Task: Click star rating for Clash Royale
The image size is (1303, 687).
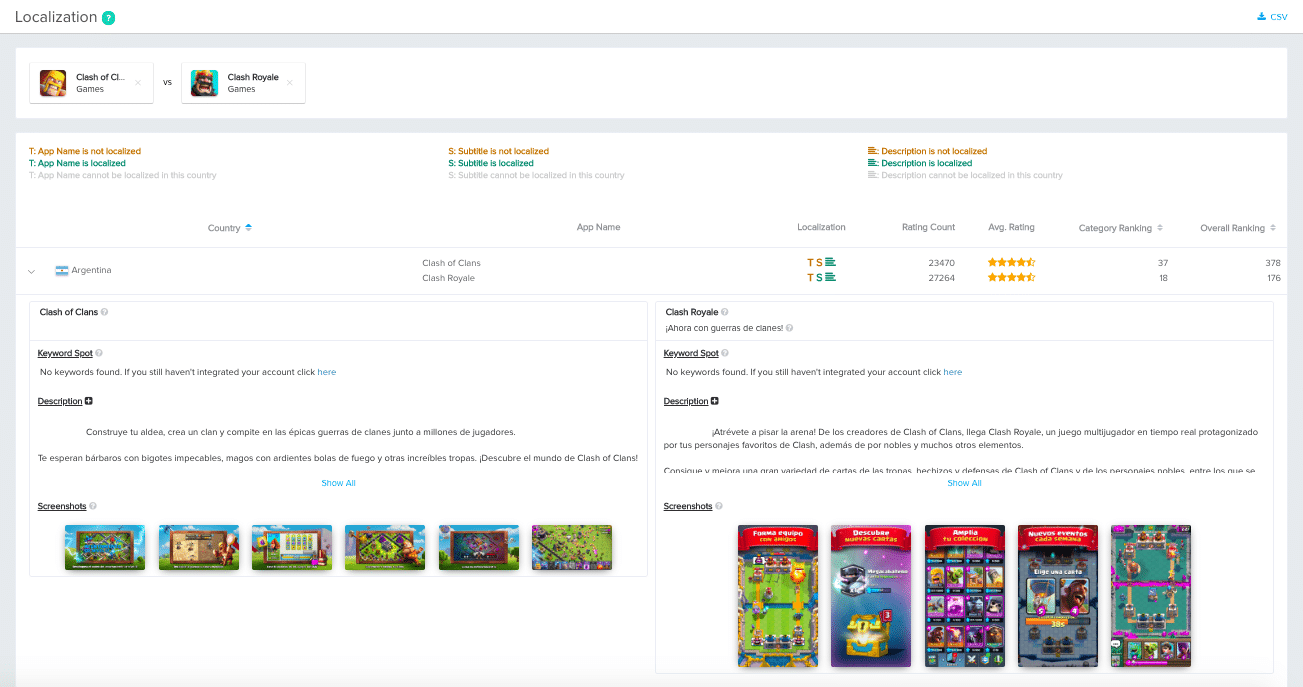Action: pyautogui.click(x=1011, y=278)
